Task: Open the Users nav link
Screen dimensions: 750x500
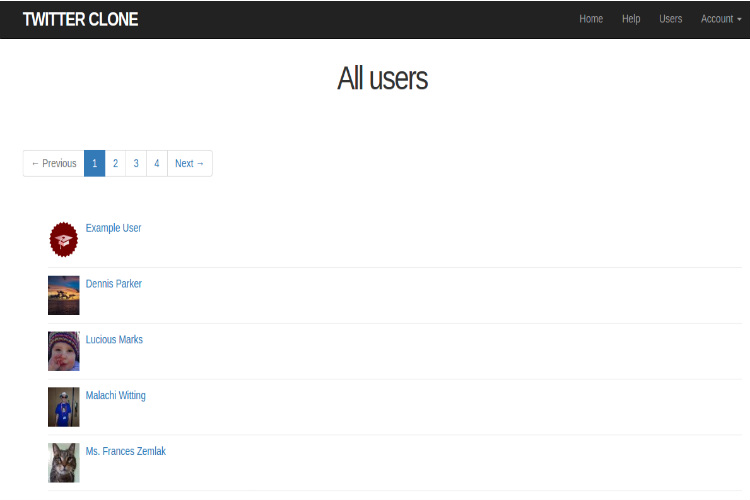Action: 670,19
